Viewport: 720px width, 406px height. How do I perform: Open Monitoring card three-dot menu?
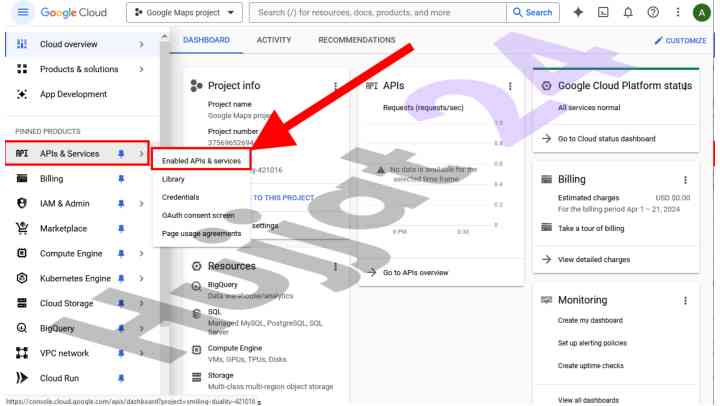pos(685,300)
